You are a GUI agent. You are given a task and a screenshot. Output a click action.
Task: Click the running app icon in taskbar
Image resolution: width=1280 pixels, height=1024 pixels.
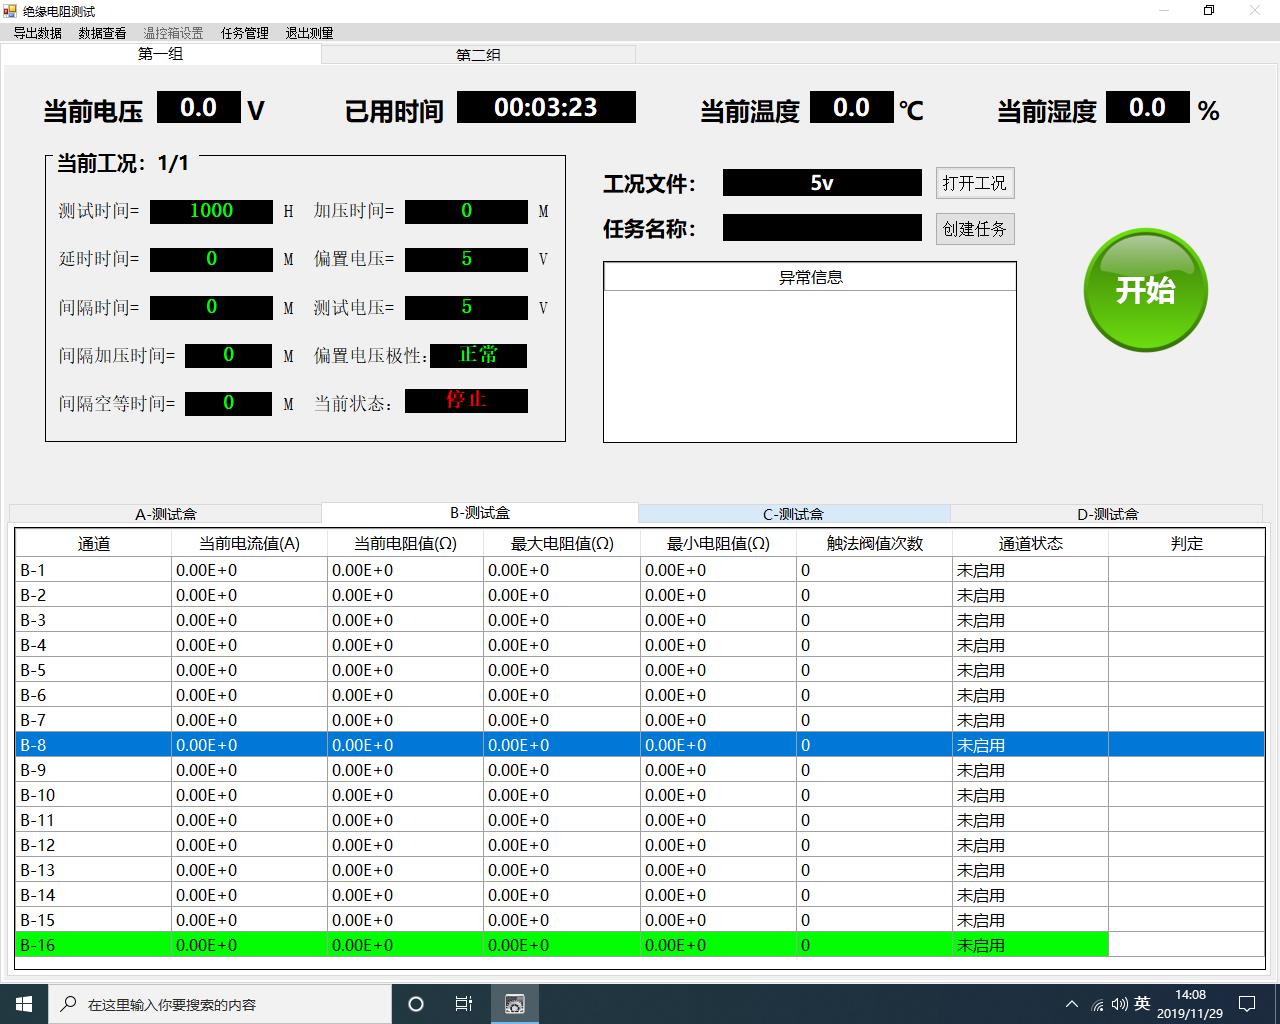514,1004
